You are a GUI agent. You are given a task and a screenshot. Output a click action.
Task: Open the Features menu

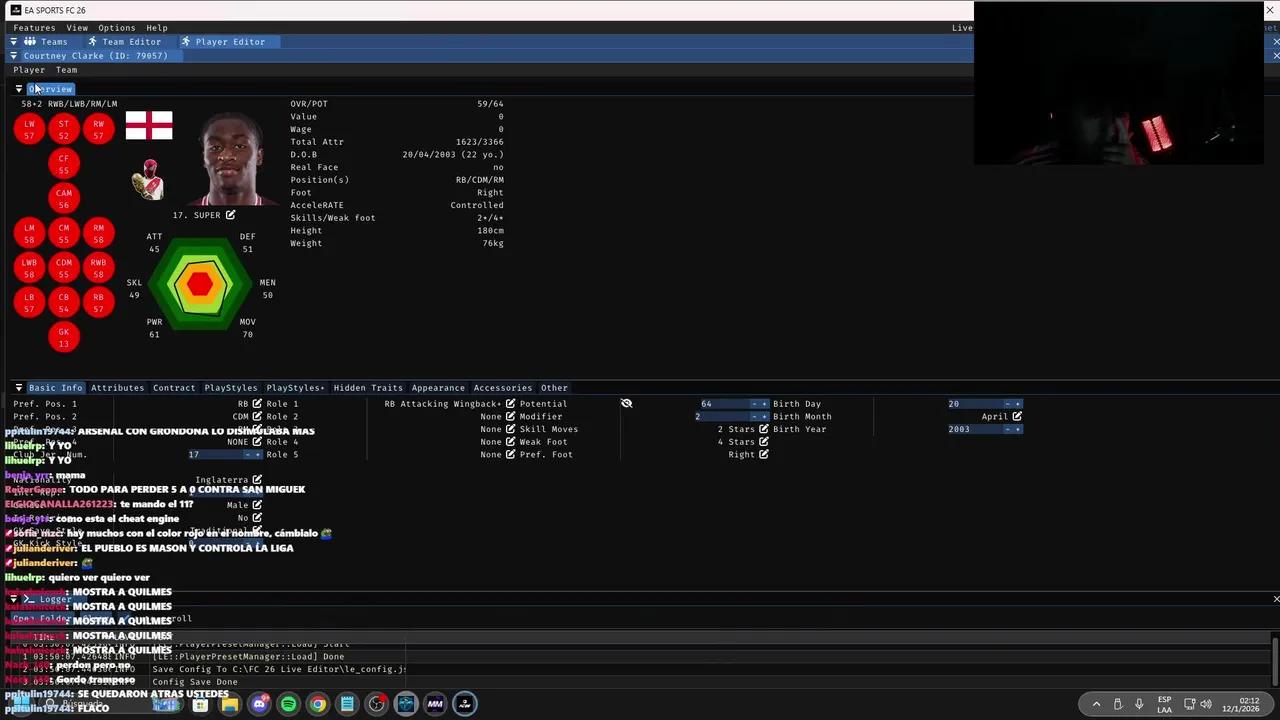[34, 28]
